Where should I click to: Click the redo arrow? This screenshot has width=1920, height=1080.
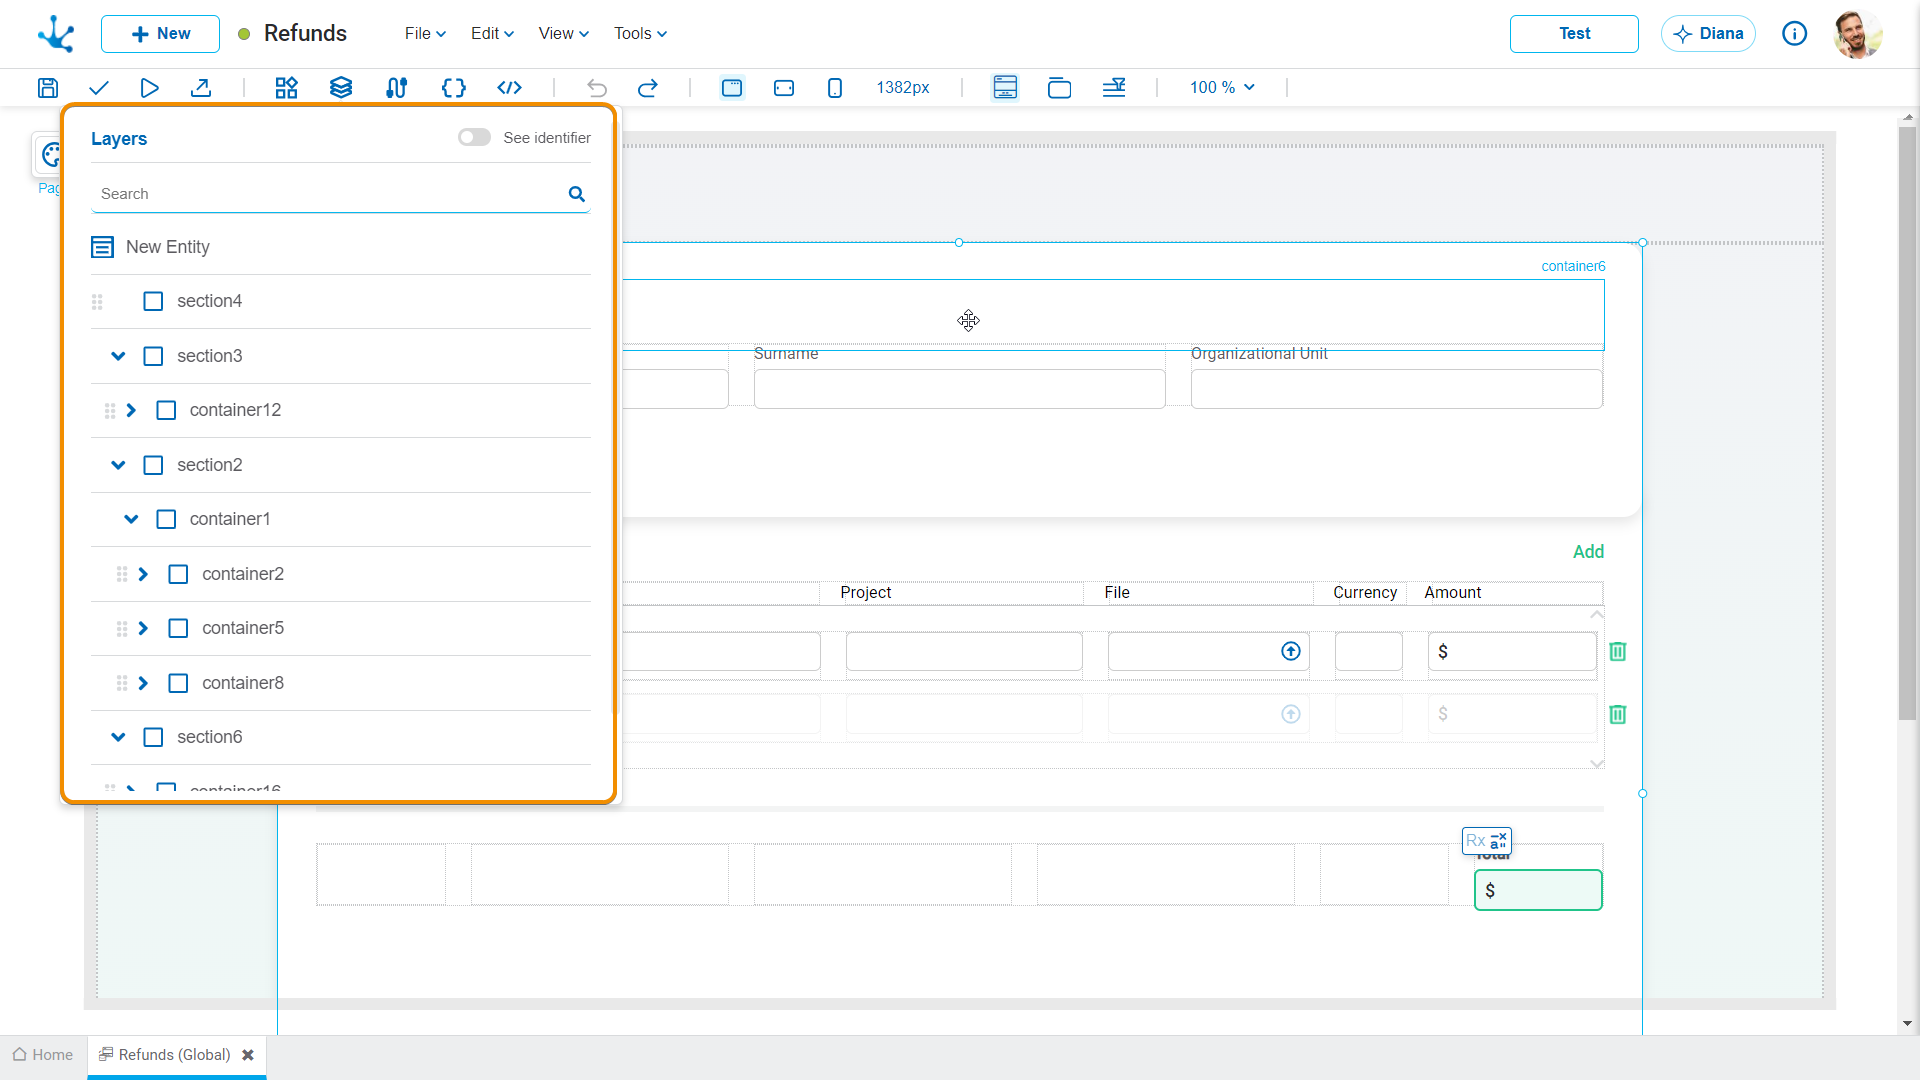pyautogui.click(x=648, y=88)
